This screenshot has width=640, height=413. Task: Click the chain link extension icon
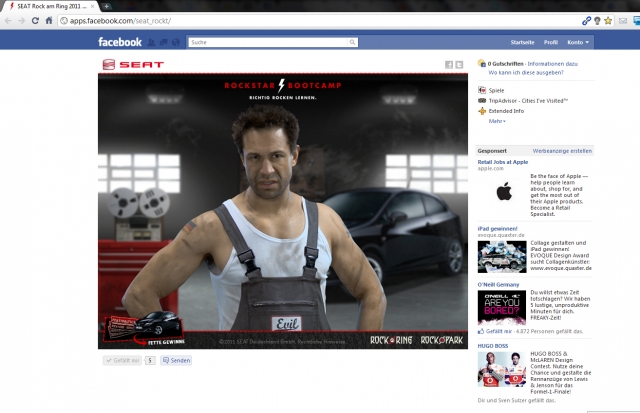(x=586, y=20)
